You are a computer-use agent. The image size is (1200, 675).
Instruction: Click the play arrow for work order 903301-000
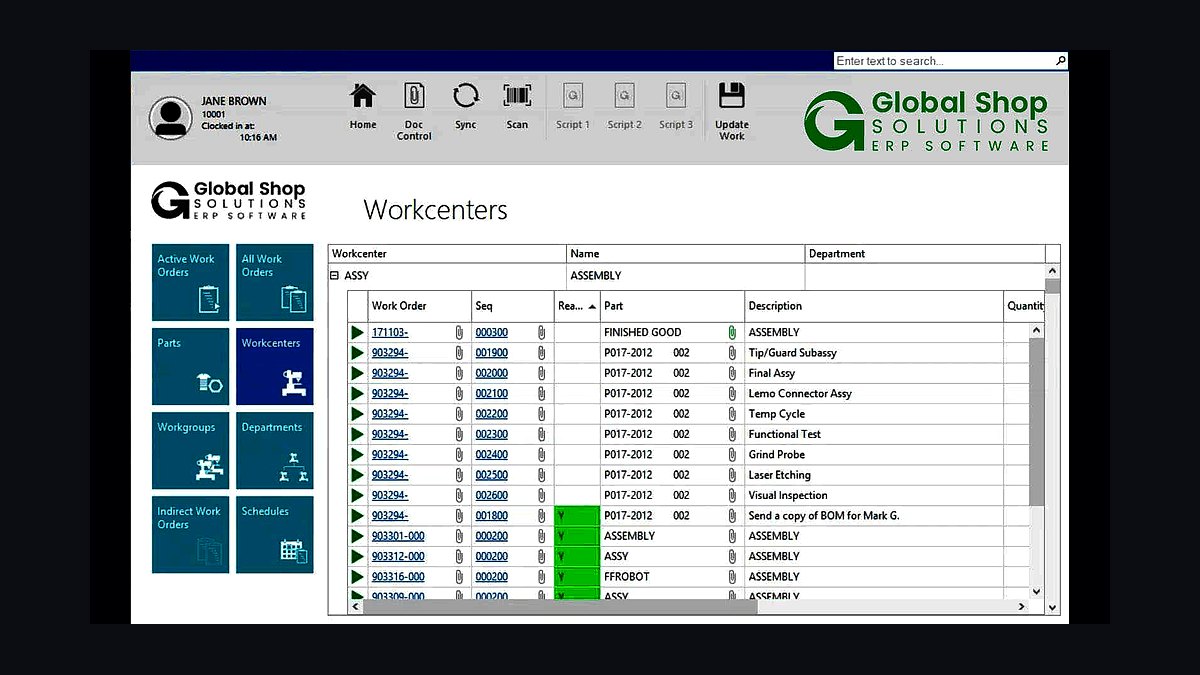[x=358, y=536]
